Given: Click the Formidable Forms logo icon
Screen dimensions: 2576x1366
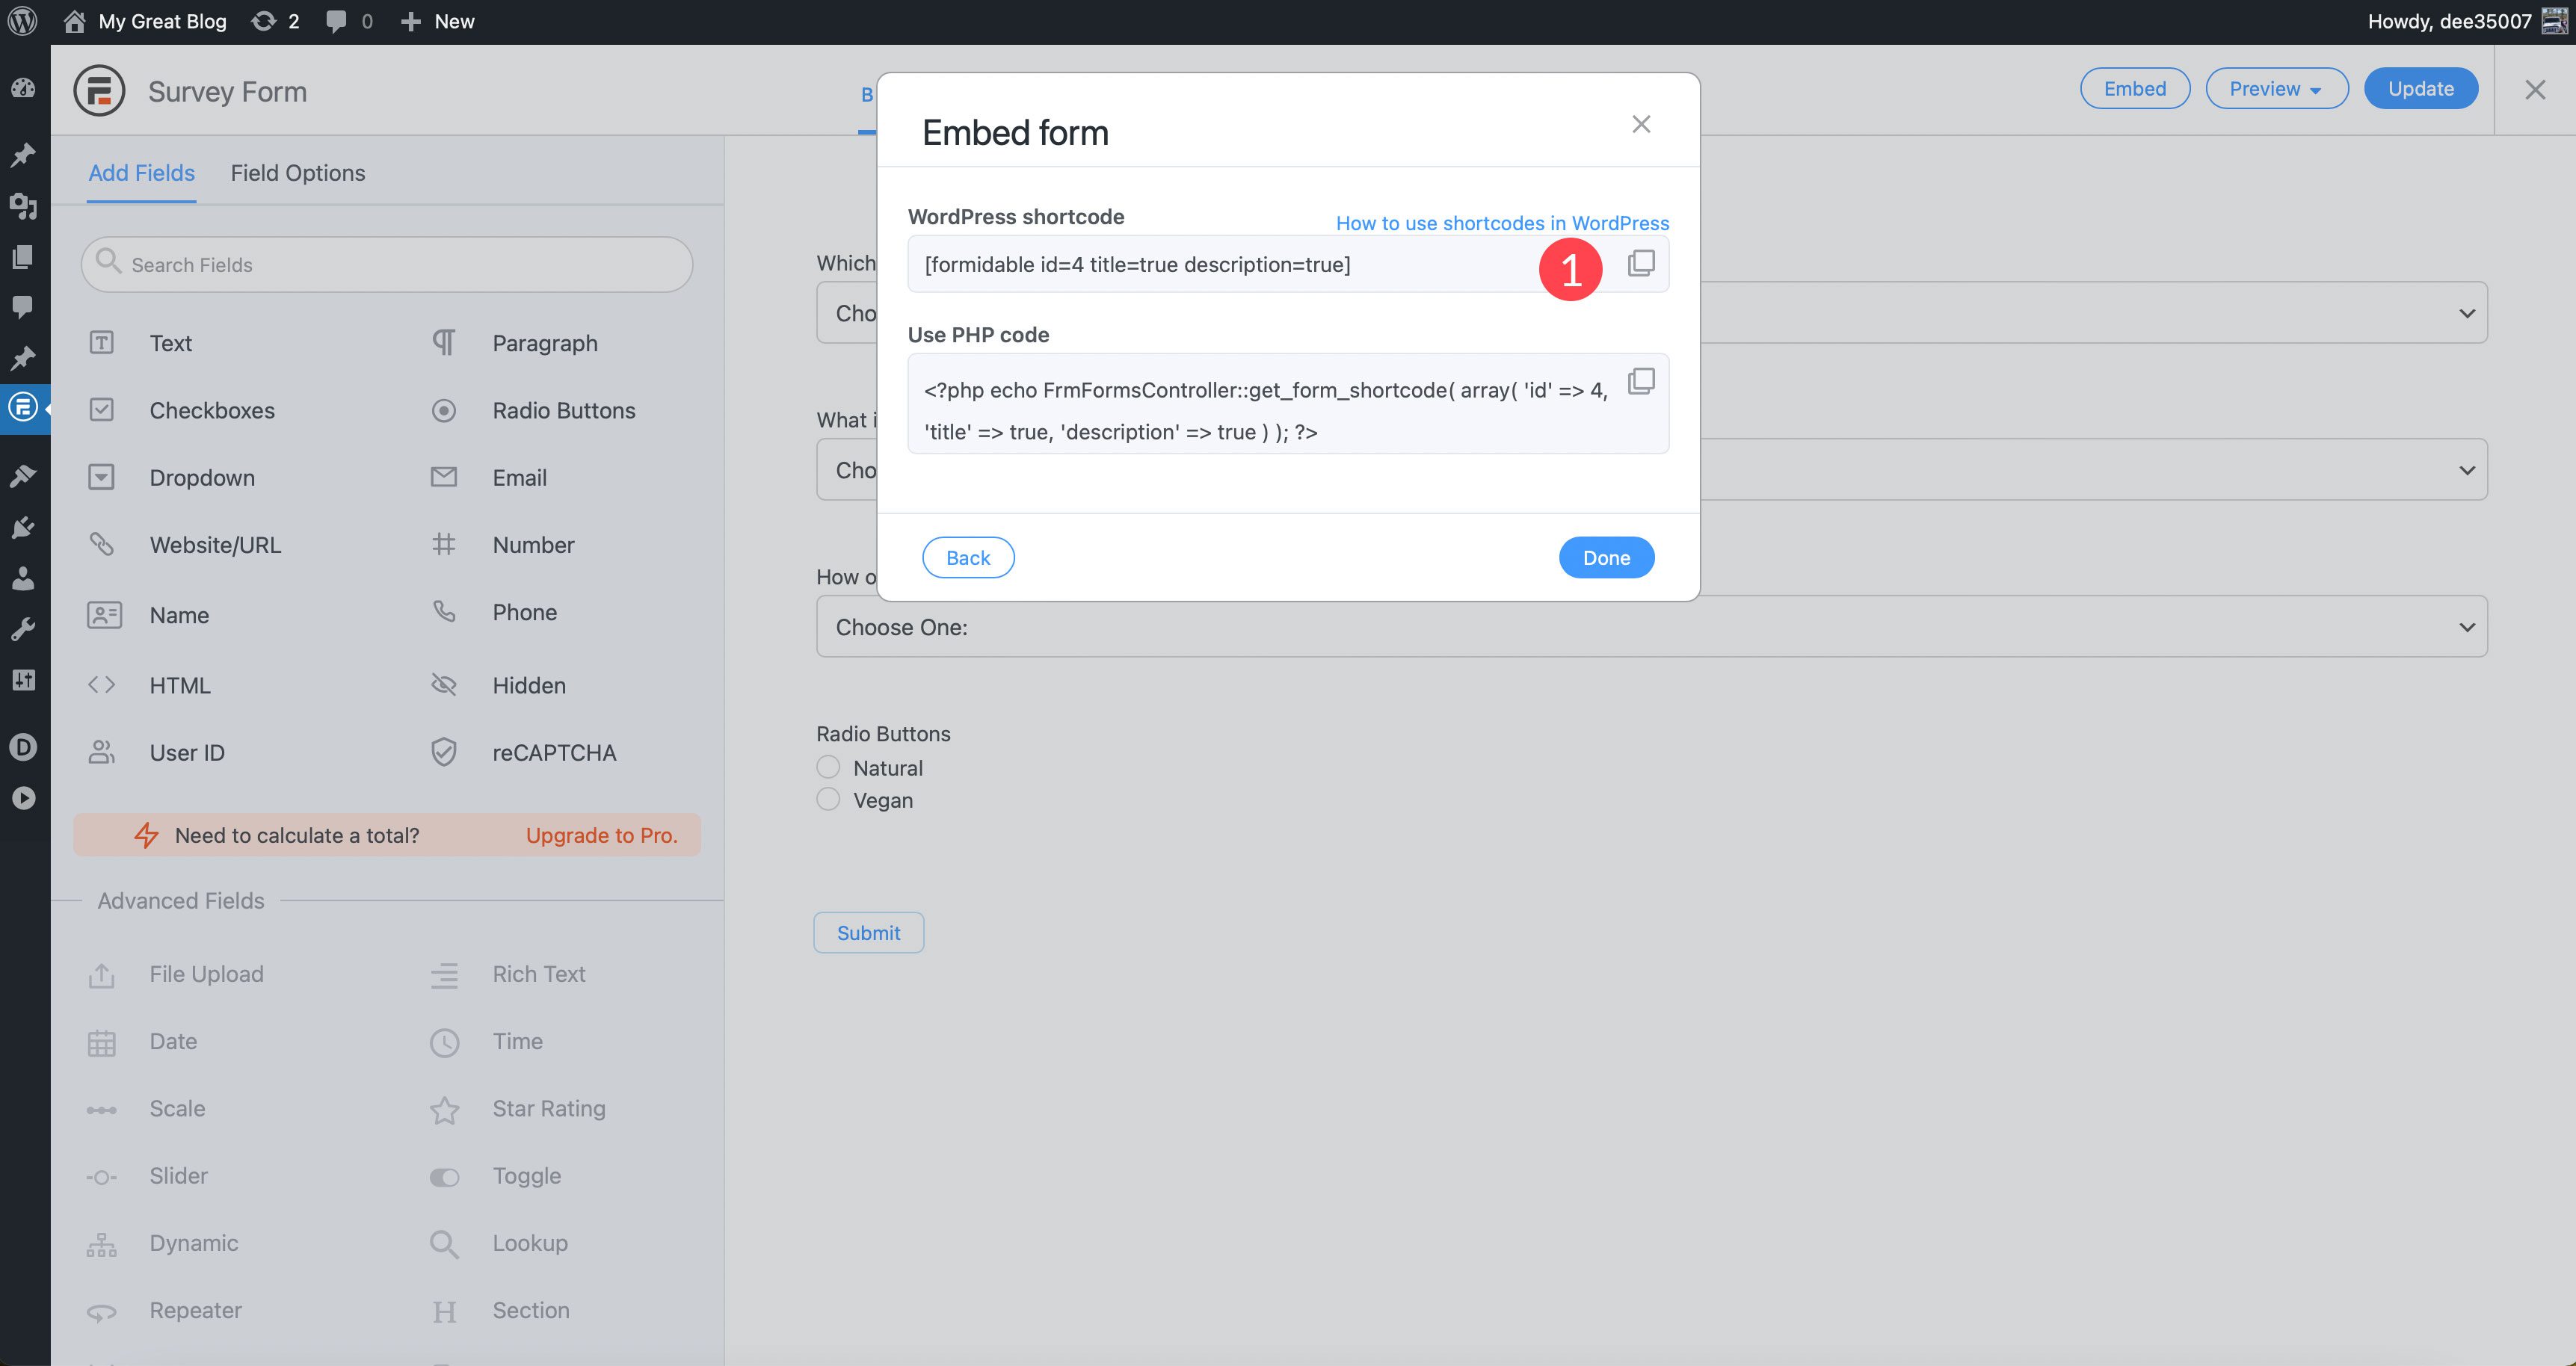Looking at the screenshot, I should pos(99,91).
